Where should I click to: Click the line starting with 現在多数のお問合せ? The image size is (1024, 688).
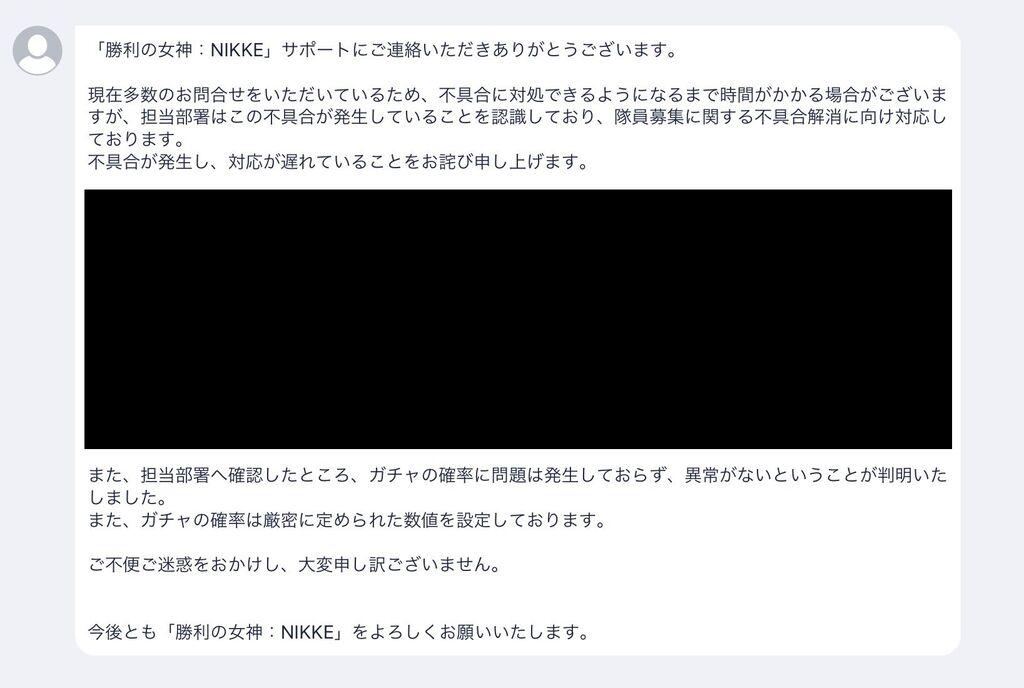coord(518,95)
